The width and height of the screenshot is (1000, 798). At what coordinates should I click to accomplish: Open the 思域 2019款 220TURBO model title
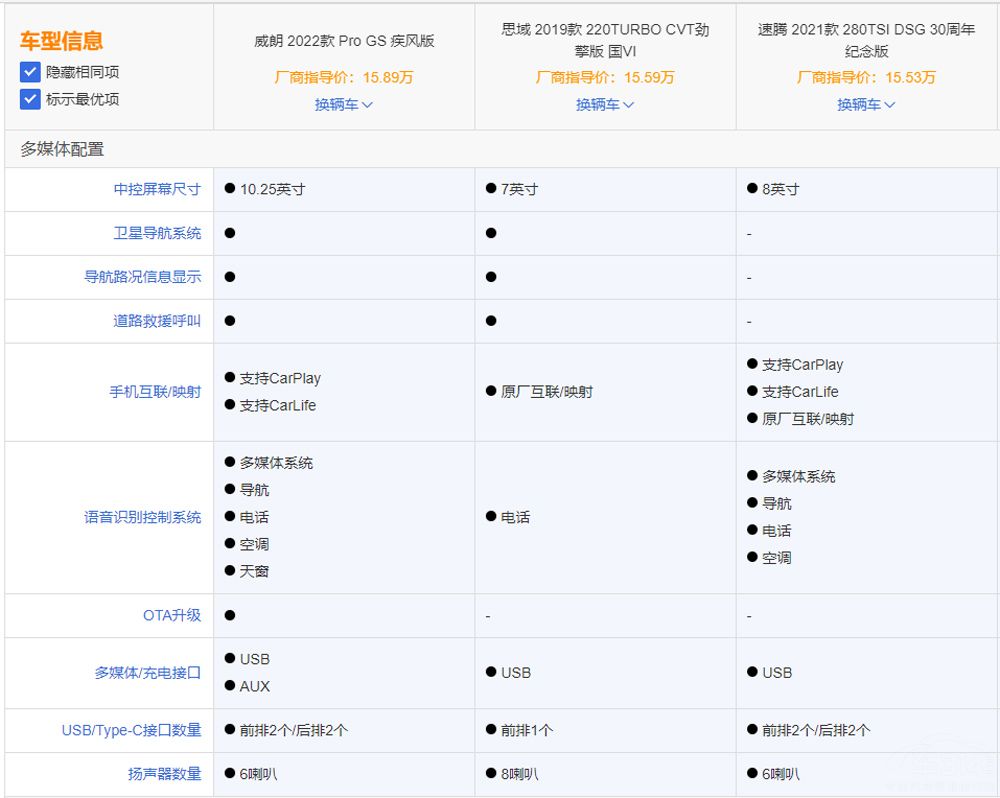coord(605,40)
